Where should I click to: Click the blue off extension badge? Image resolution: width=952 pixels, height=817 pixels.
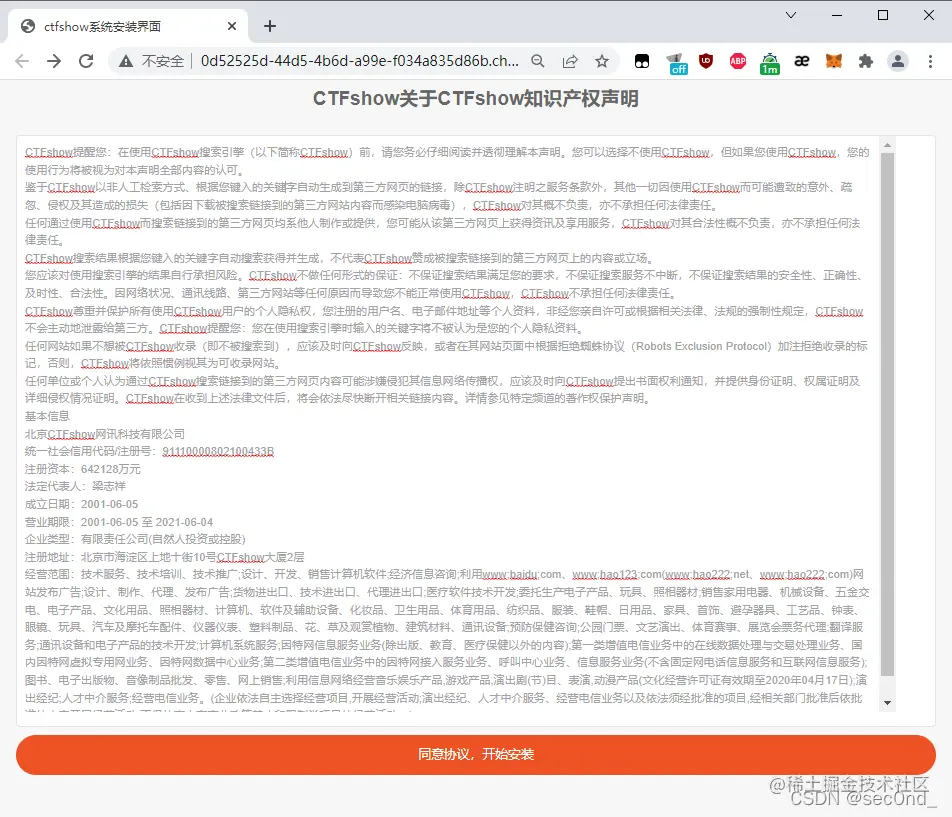(x=674, y=63)
